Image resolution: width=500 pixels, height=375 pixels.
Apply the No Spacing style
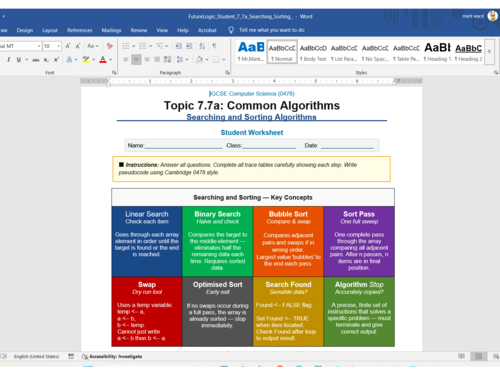point(375,52)
